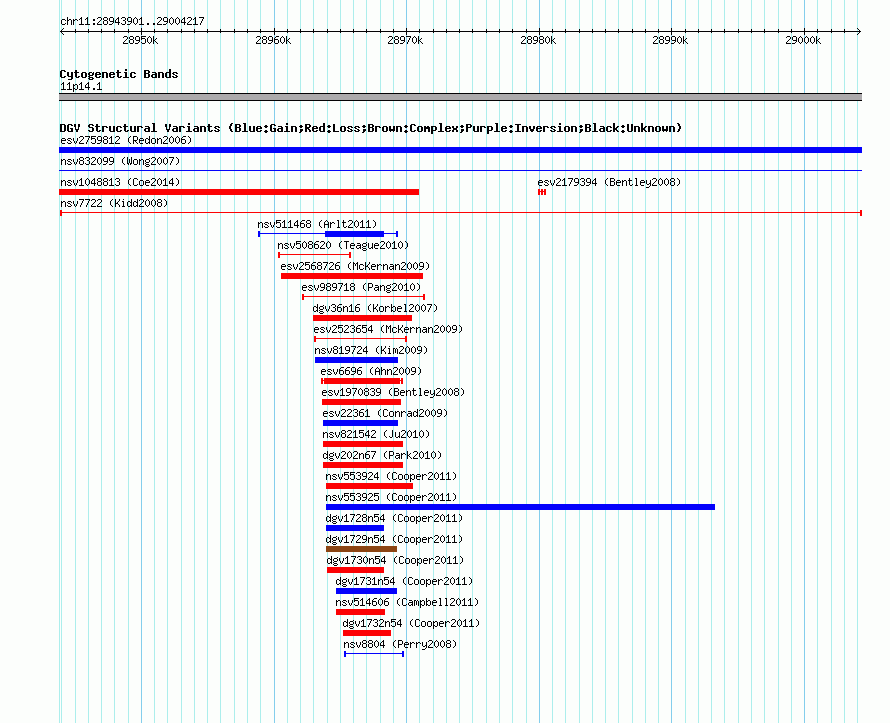Click the red dgv36n16 loss bar

(363, 318)
